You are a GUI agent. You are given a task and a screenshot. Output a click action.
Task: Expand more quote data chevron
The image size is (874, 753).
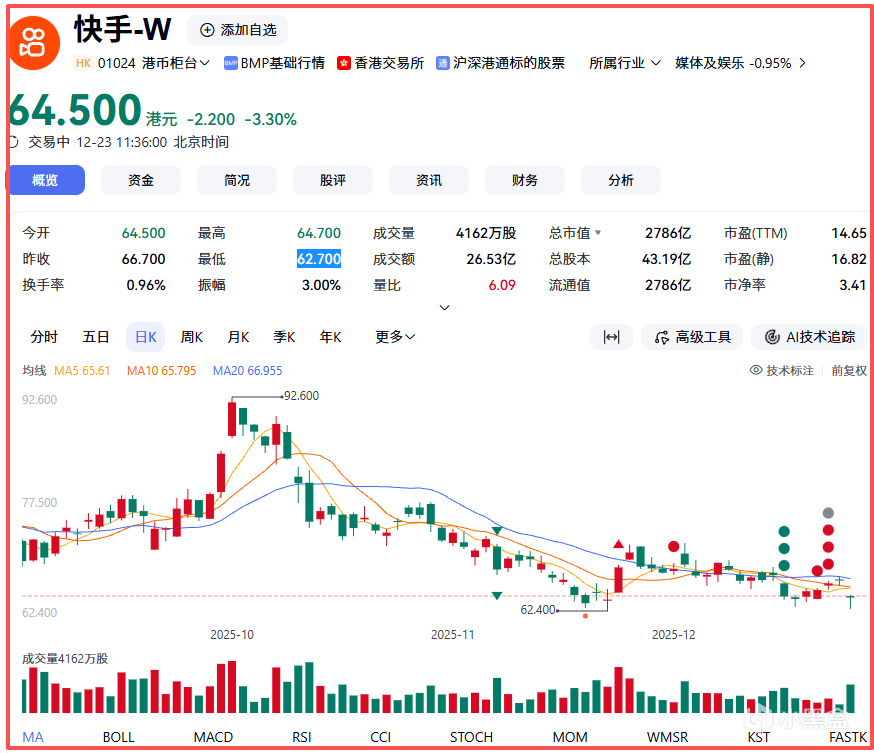[x=444, y=308]
